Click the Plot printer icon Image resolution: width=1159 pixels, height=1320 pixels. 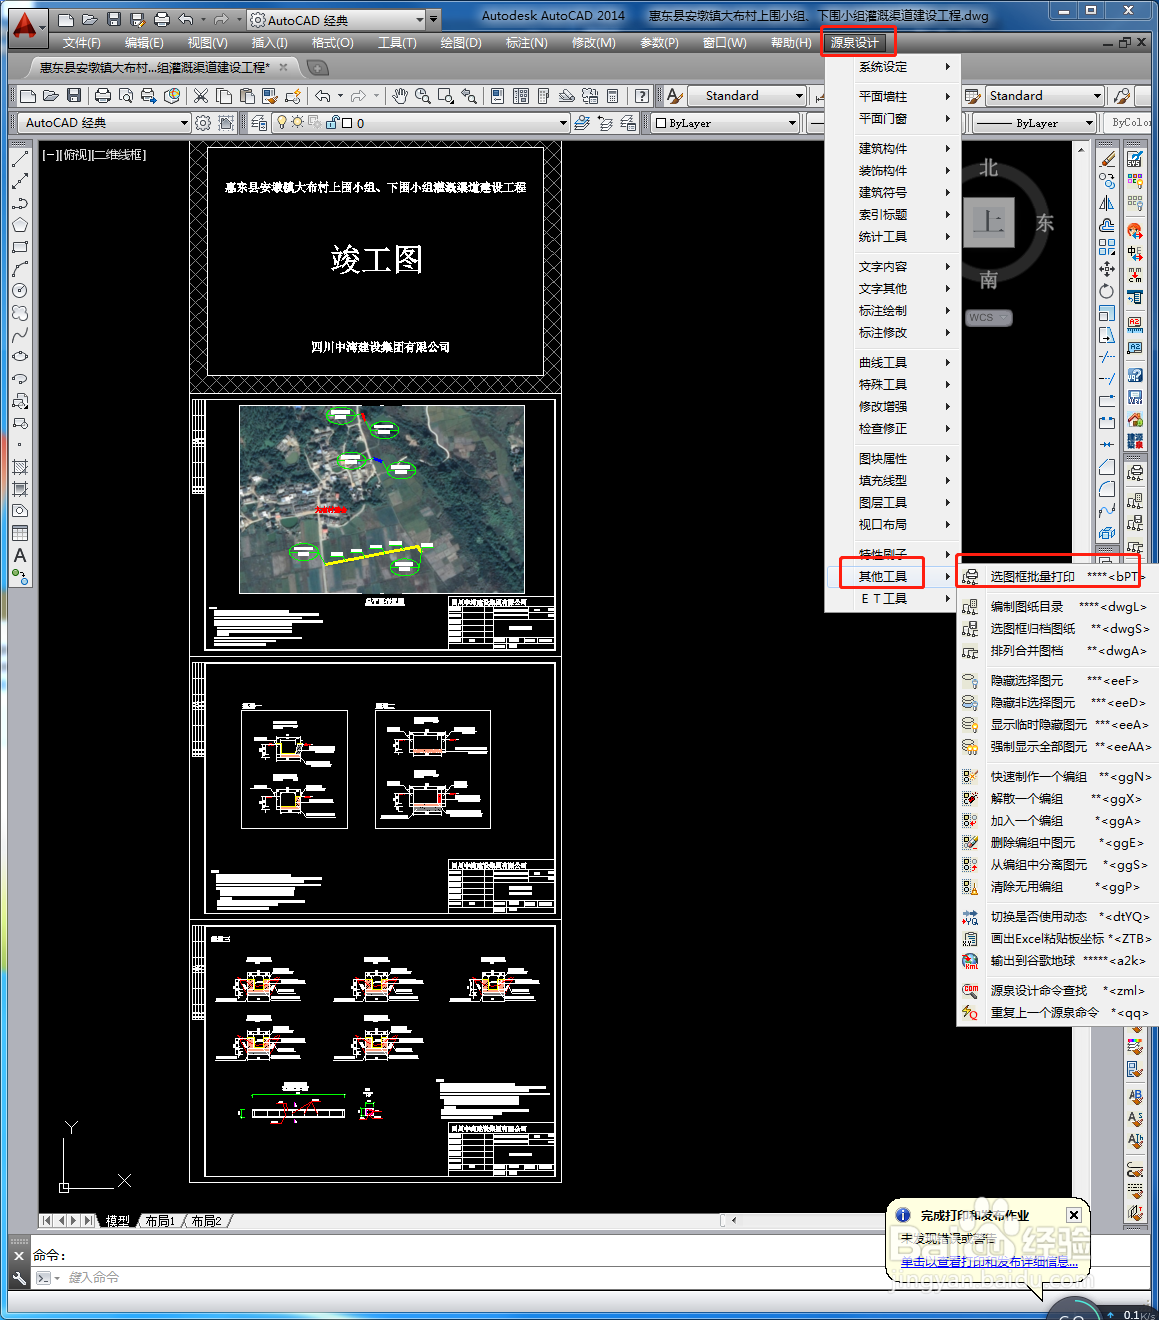(x=102, y=96)
